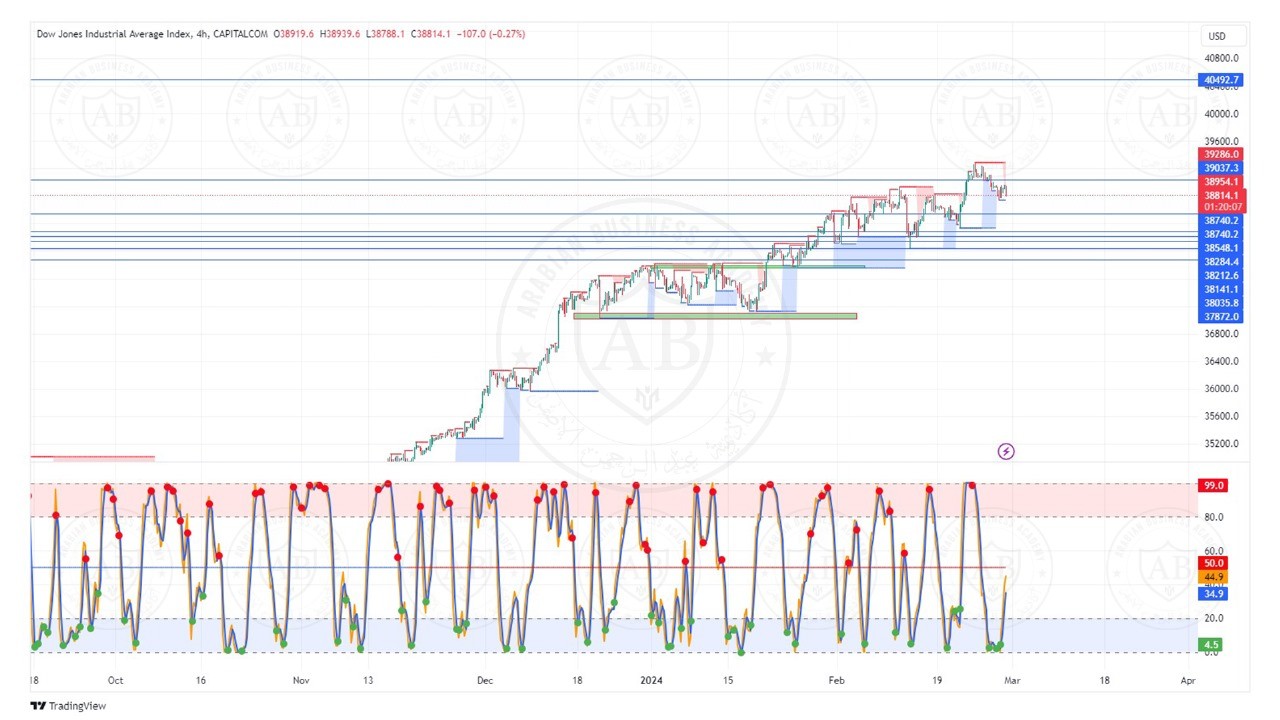Click the purple lightning bolt event icon
This screenshot has height=720, width=1280.
pyautogui.click(x=1006, y=451)
